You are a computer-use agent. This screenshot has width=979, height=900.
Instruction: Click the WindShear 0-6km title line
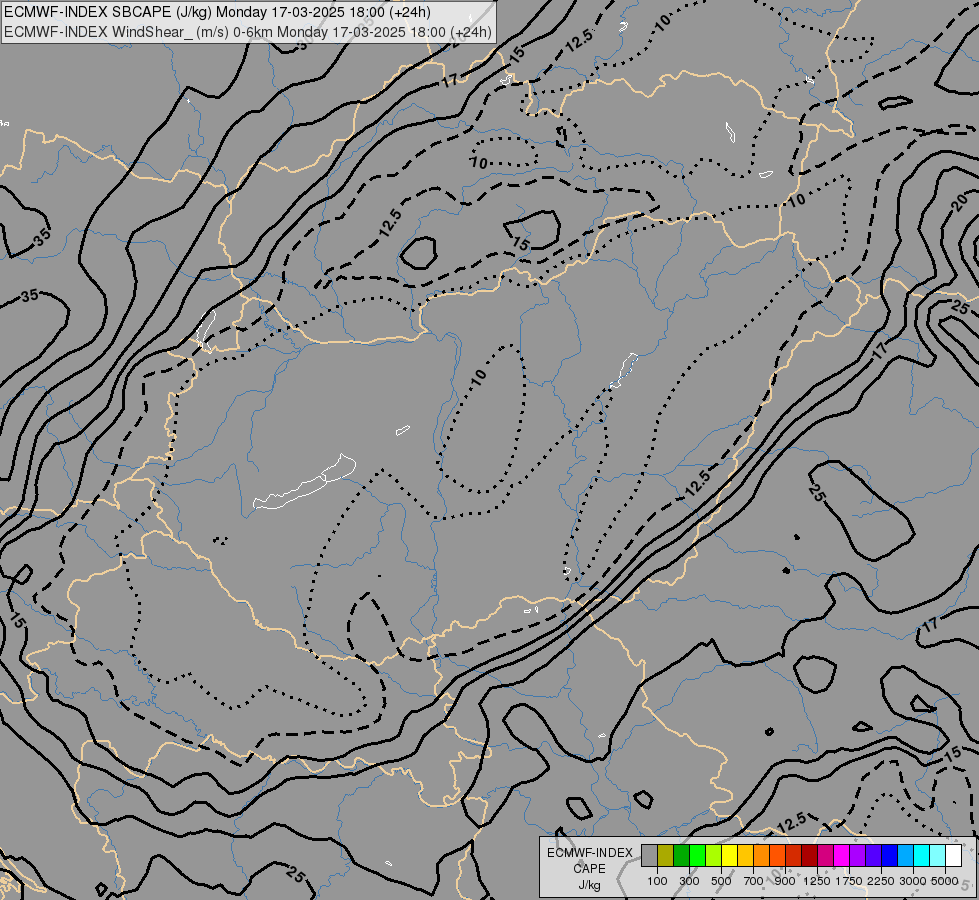tap(248, 32)
